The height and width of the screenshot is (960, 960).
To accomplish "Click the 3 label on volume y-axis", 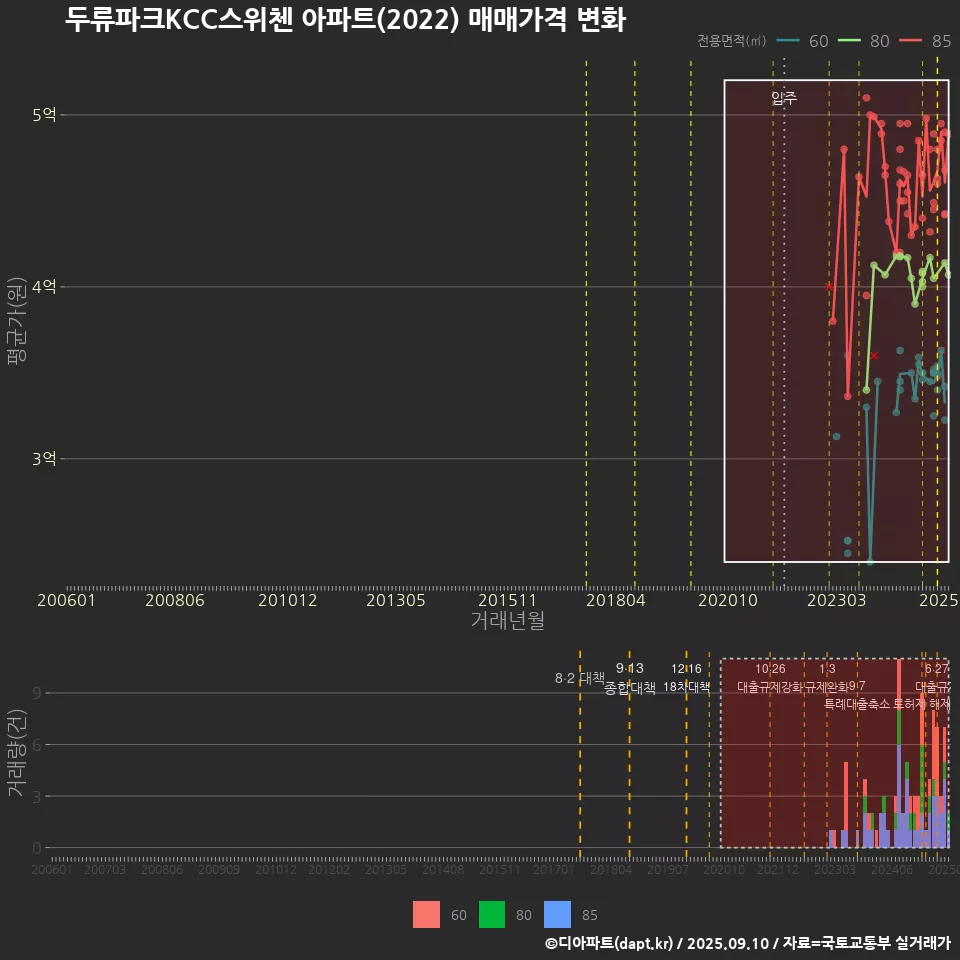I will tap(37, 797).
